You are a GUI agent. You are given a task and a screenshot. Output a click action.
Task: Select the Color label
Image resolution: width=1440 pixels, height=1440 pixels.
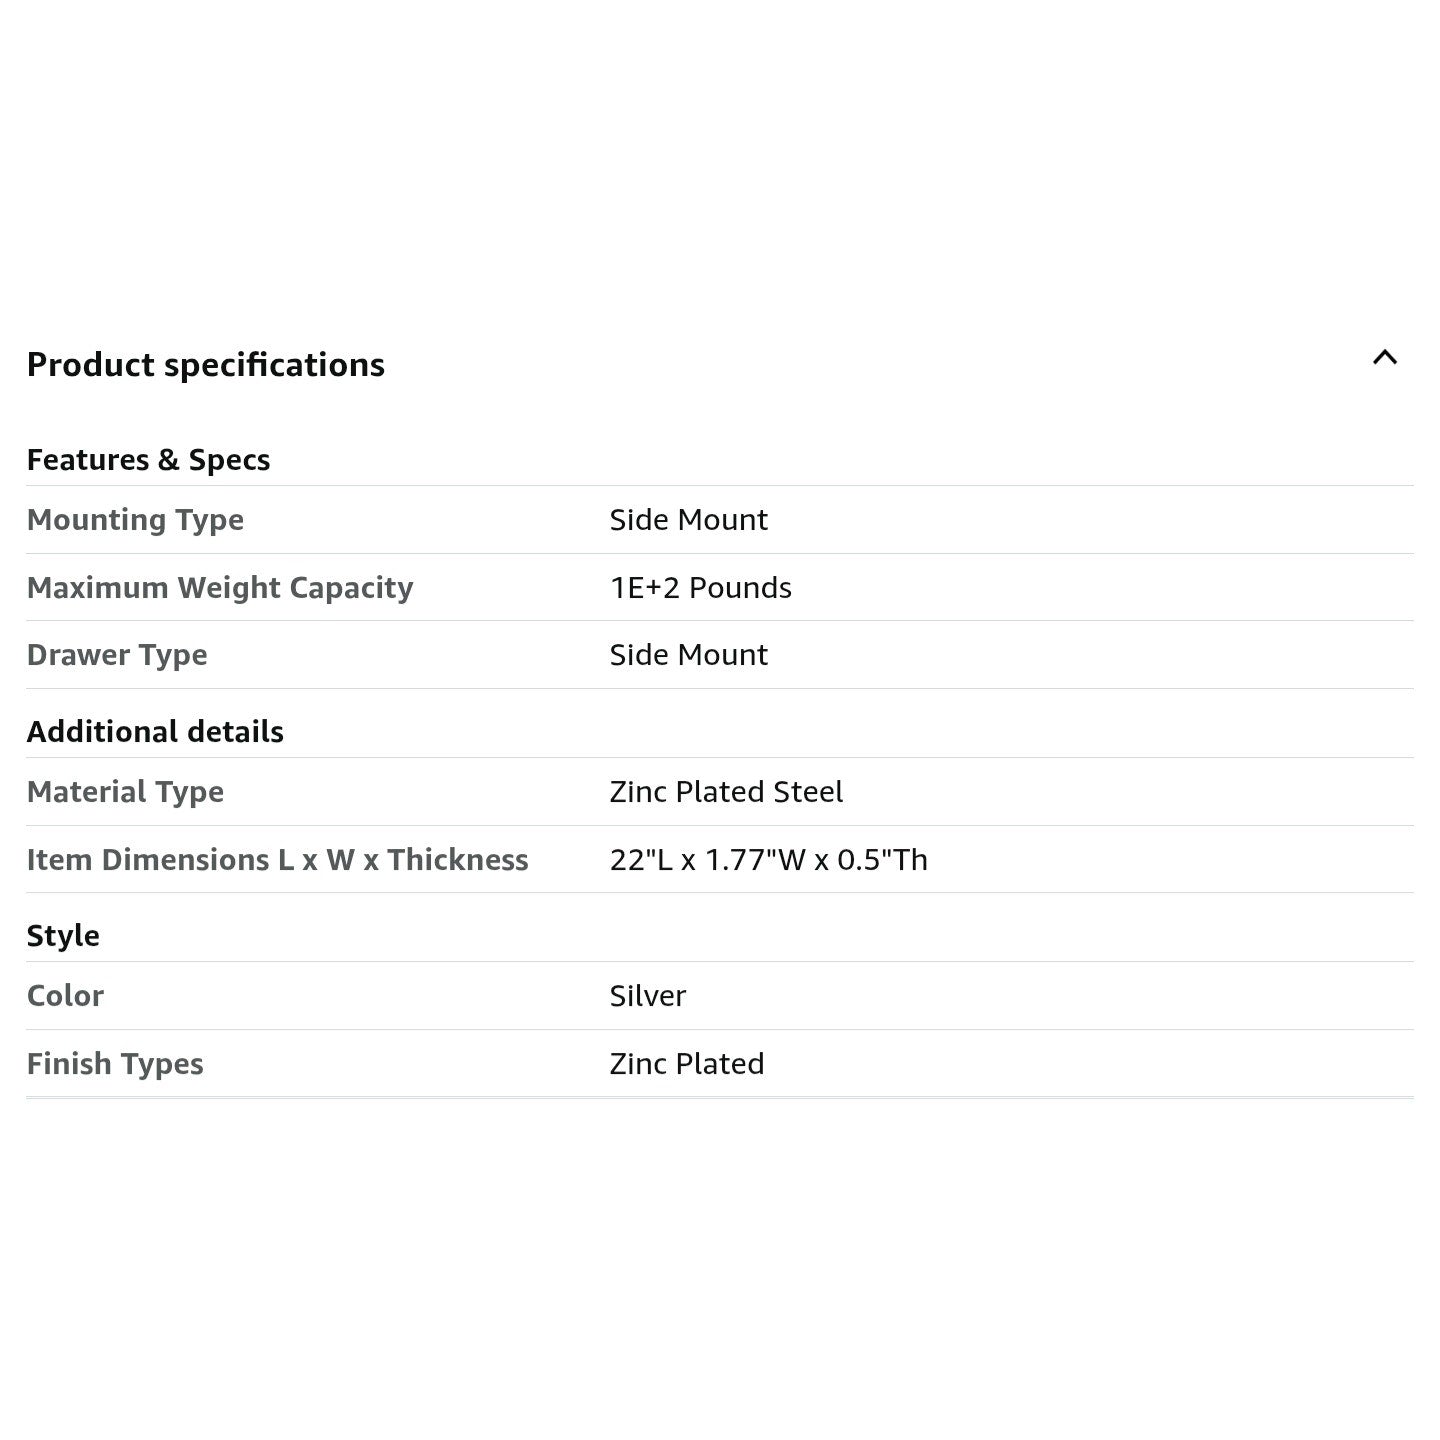click(x=65, y=996)
